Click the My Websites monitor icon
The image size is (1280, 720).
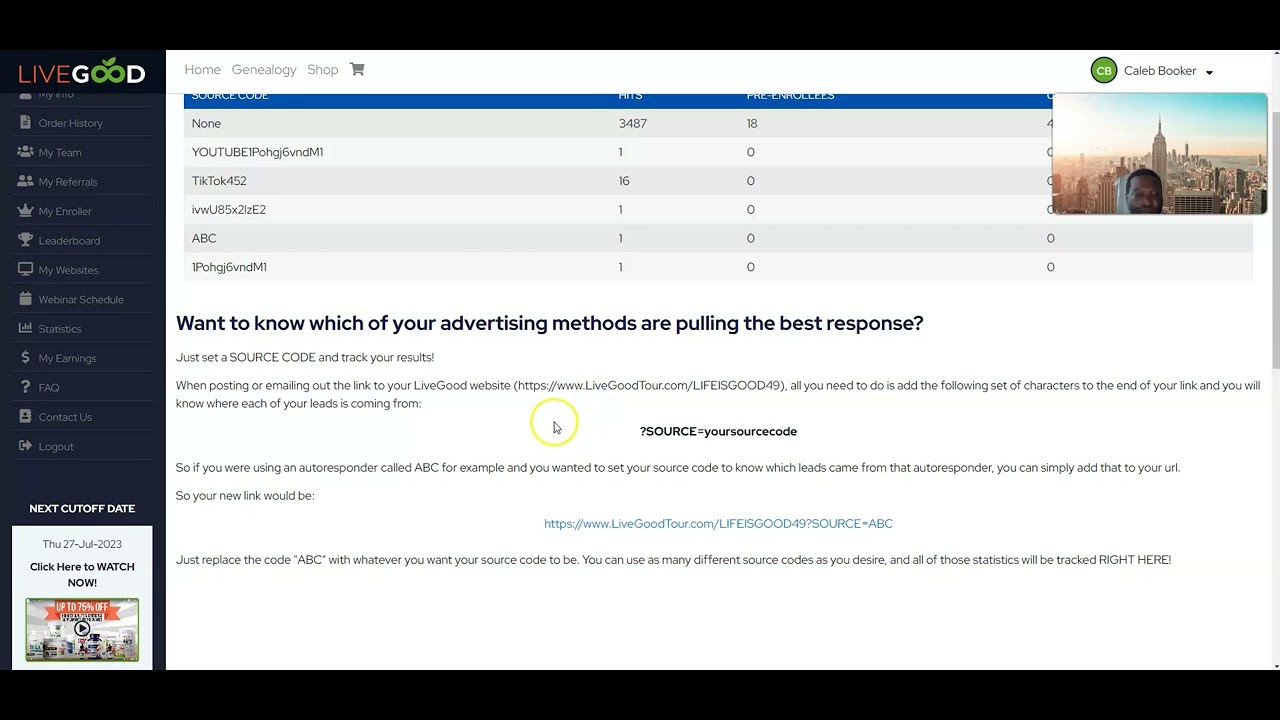25,270
